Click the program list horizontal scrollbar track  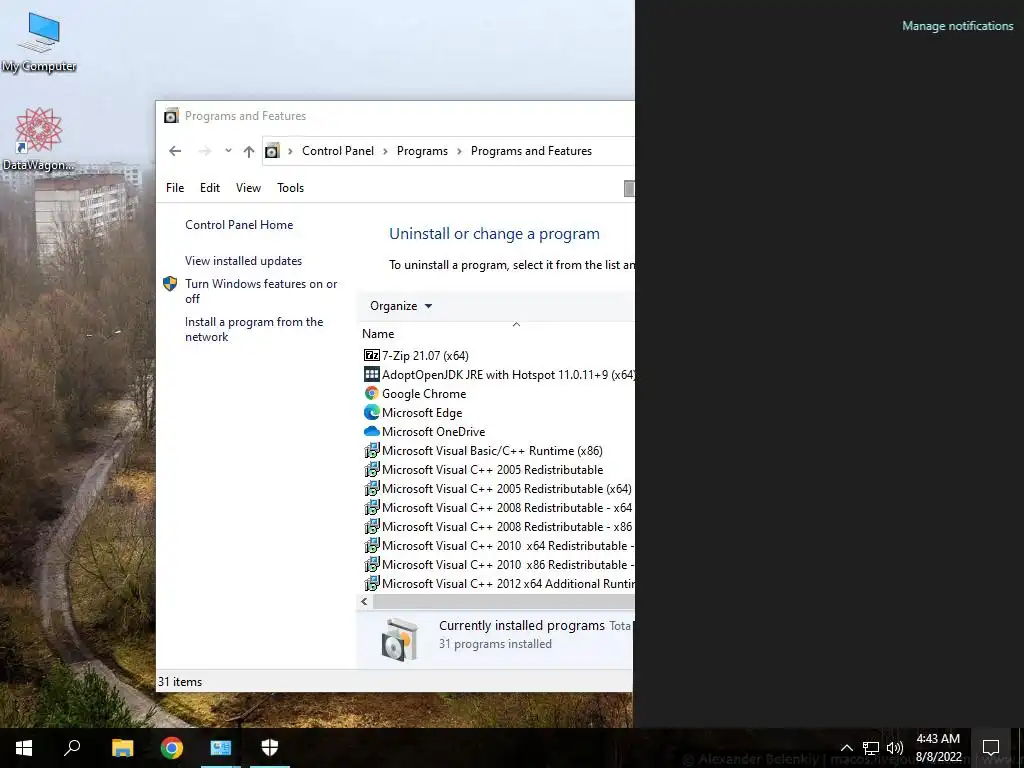pos(504,601)
